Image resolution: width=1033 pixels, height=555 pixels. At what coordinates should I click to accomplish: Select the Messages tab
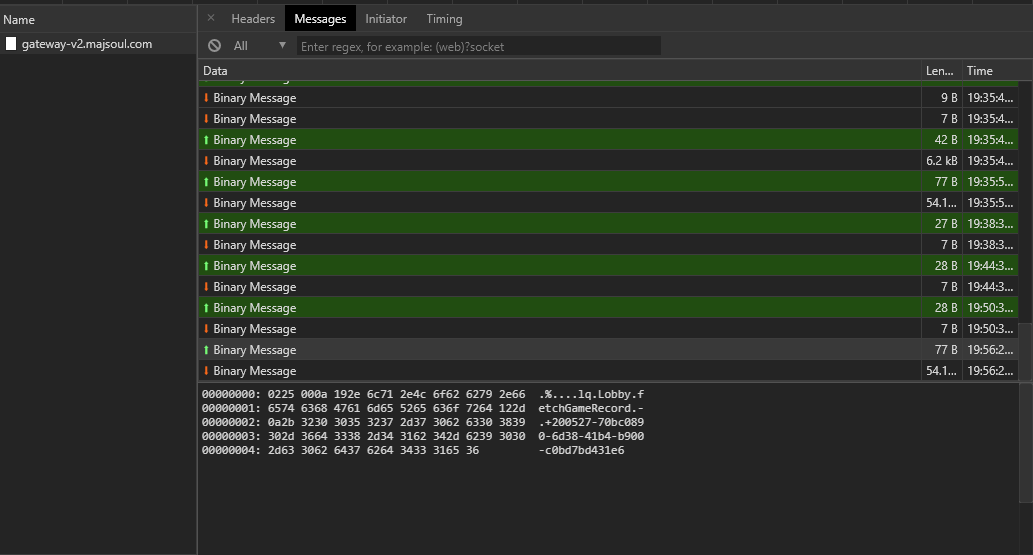click(x=320, y=18)
